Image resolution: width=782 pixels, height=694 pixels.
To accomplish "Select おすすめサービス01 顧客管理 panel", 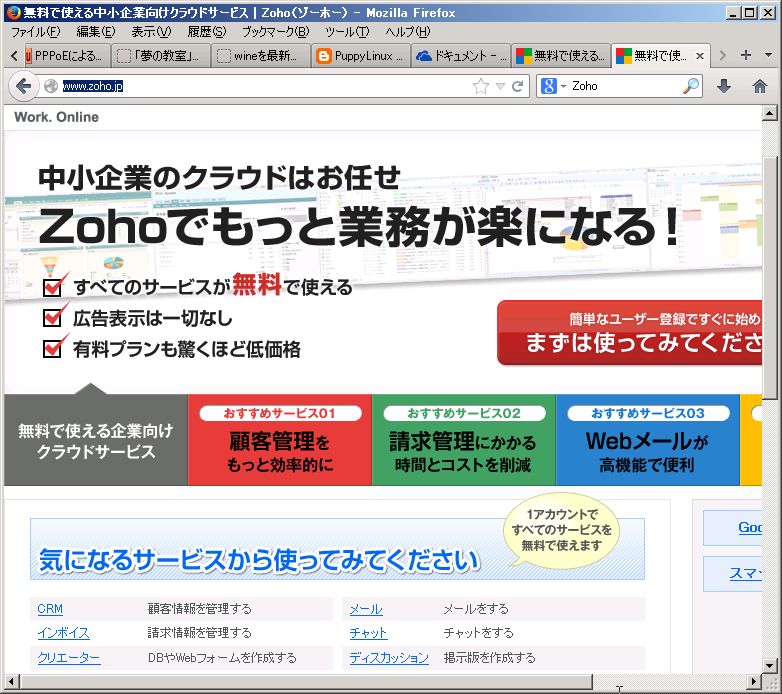I will (280, 440).
